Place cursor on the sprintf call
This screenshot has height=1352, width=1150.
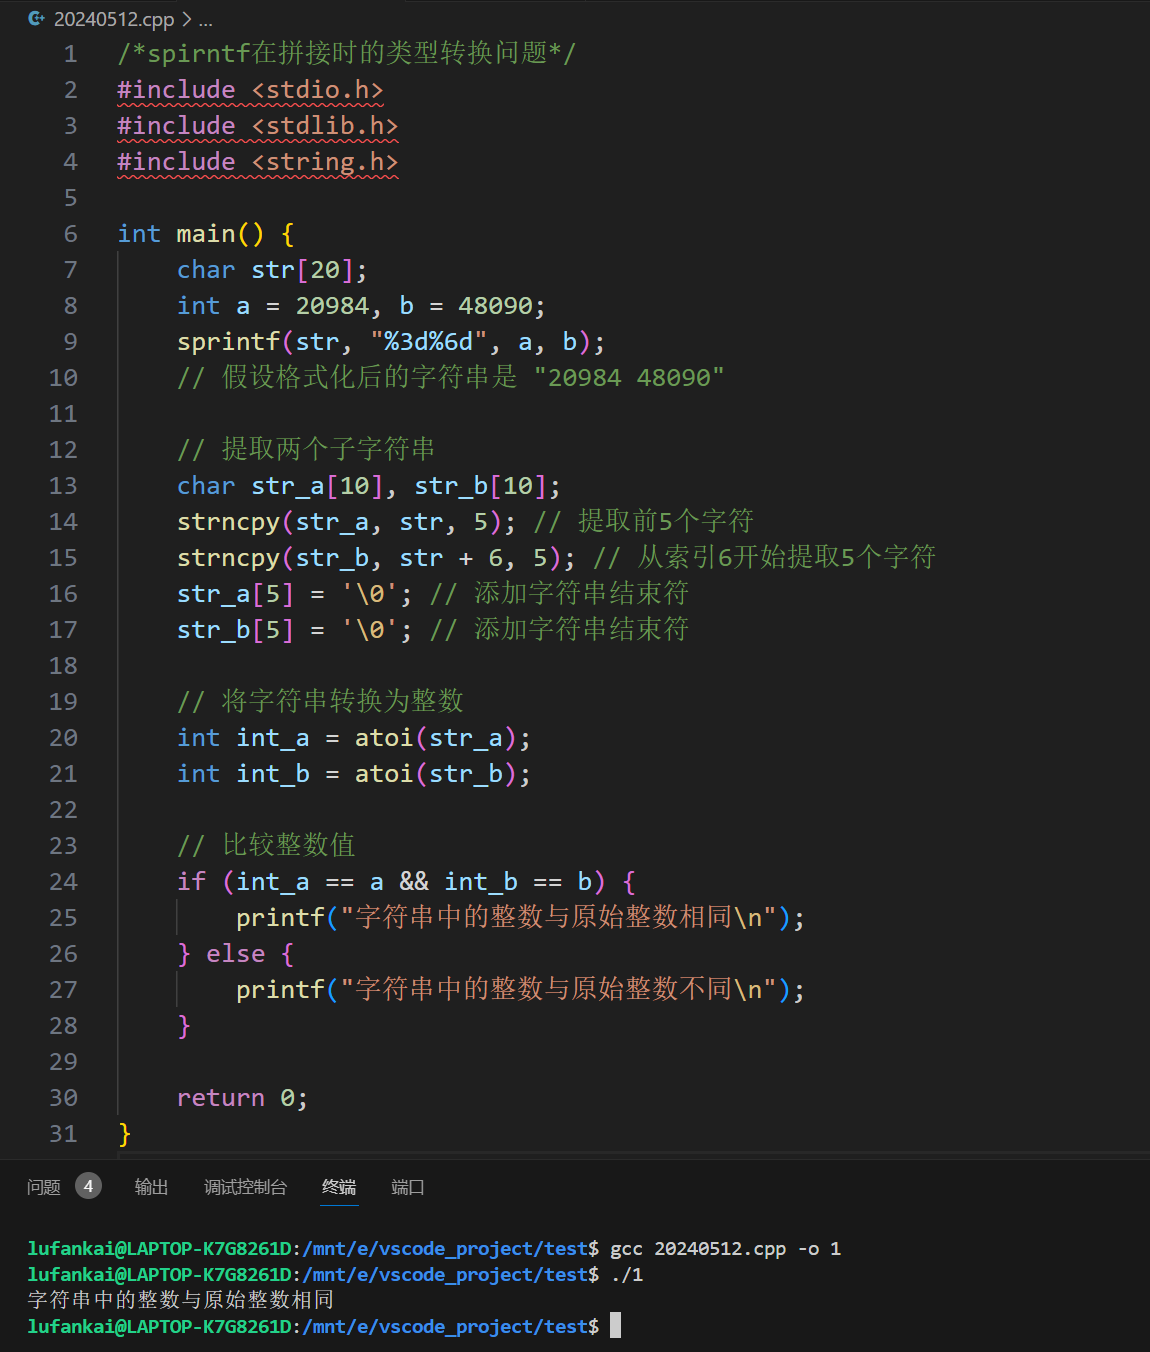(x=228, y=342)
